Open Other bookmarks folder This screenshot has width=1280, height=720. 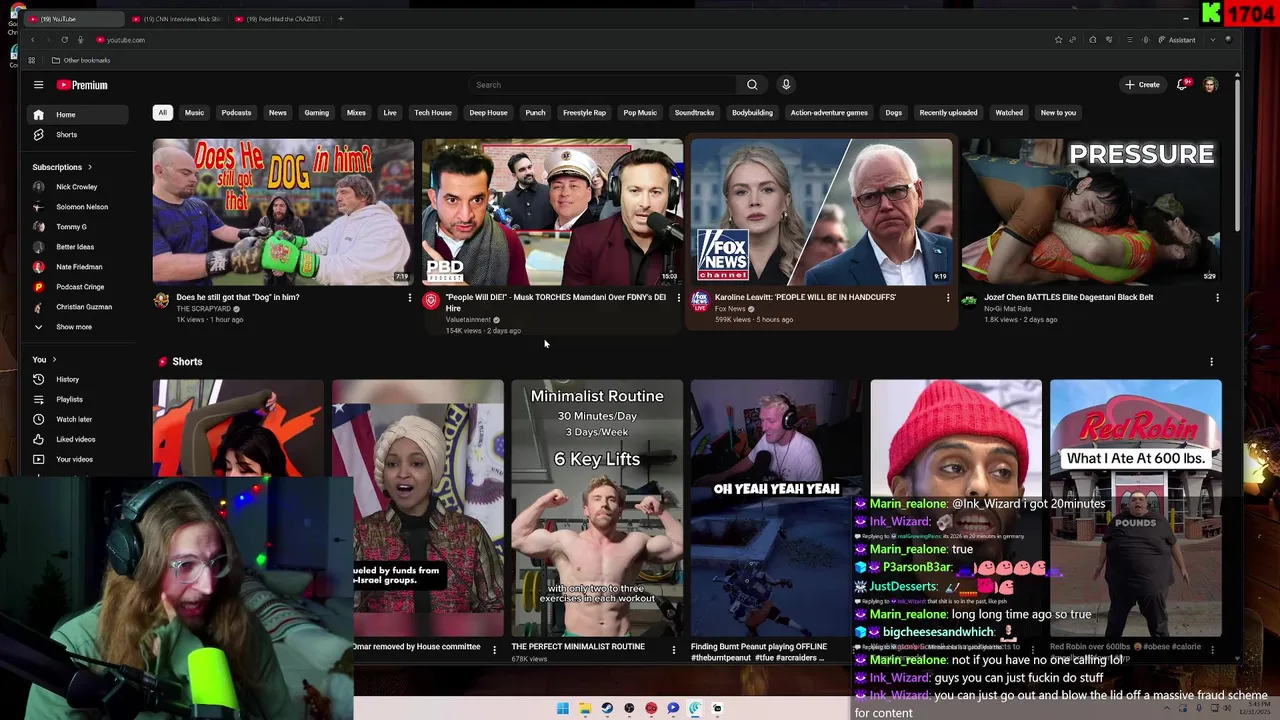[x=81, y=60]
